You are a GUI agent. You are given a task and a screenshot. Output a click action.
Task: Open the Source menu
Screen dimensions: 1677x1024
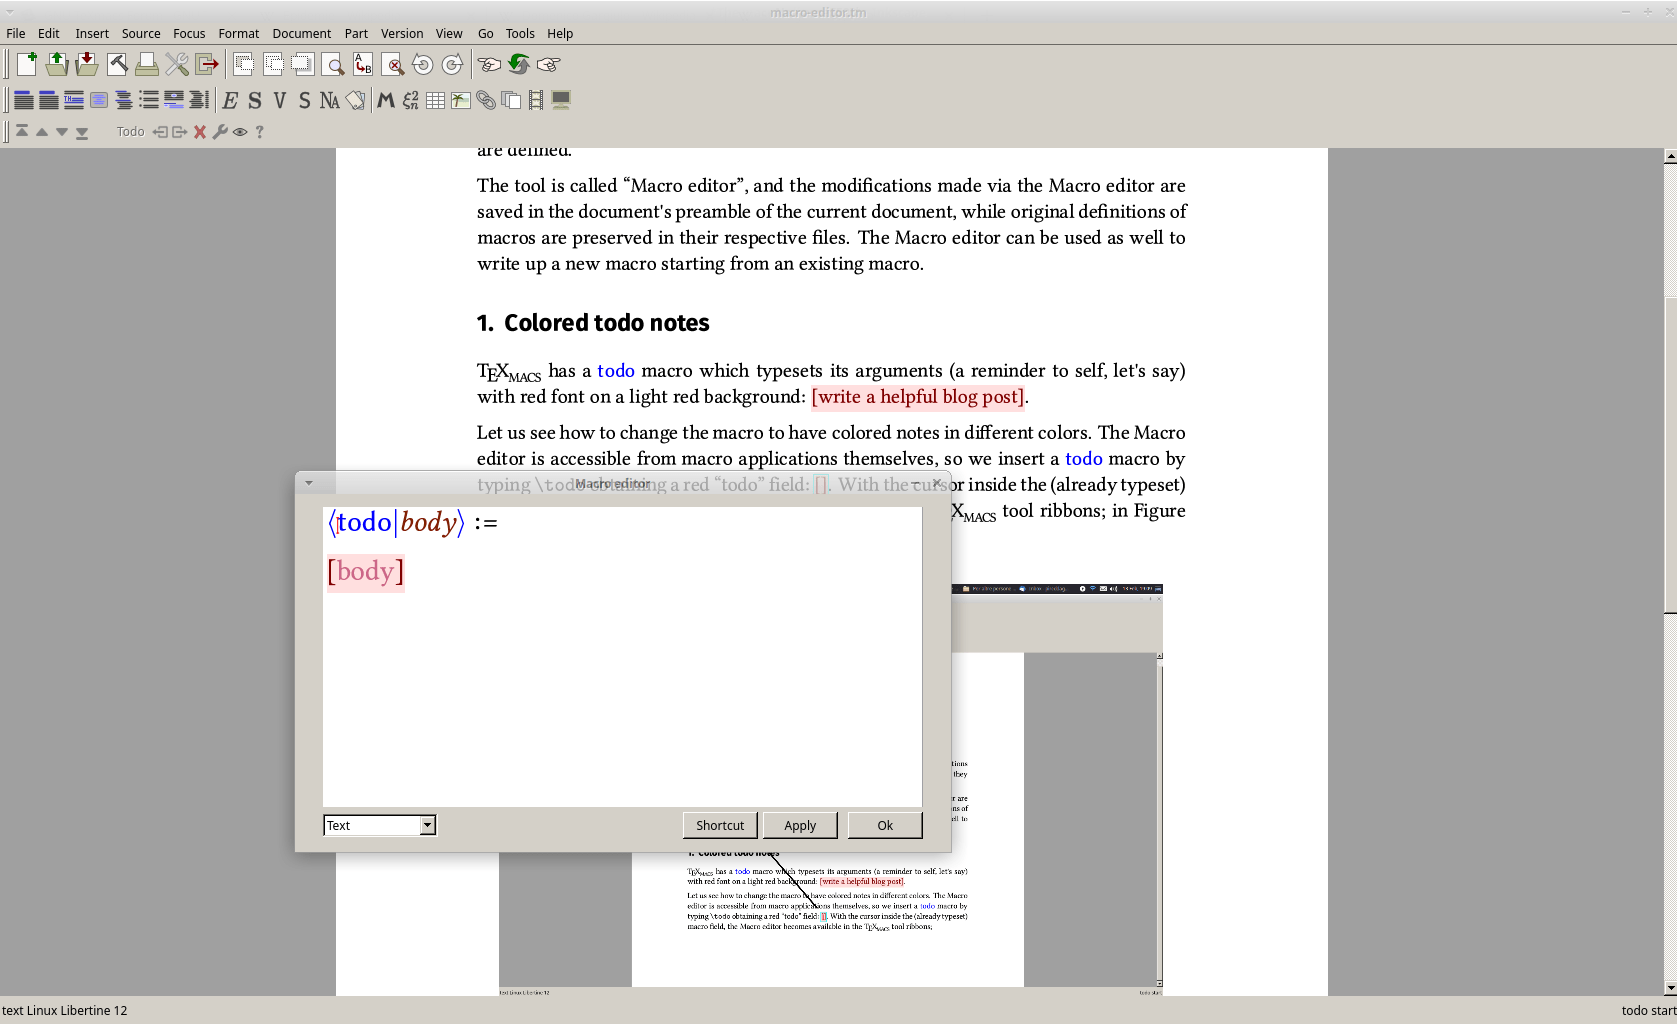(141, 33)
